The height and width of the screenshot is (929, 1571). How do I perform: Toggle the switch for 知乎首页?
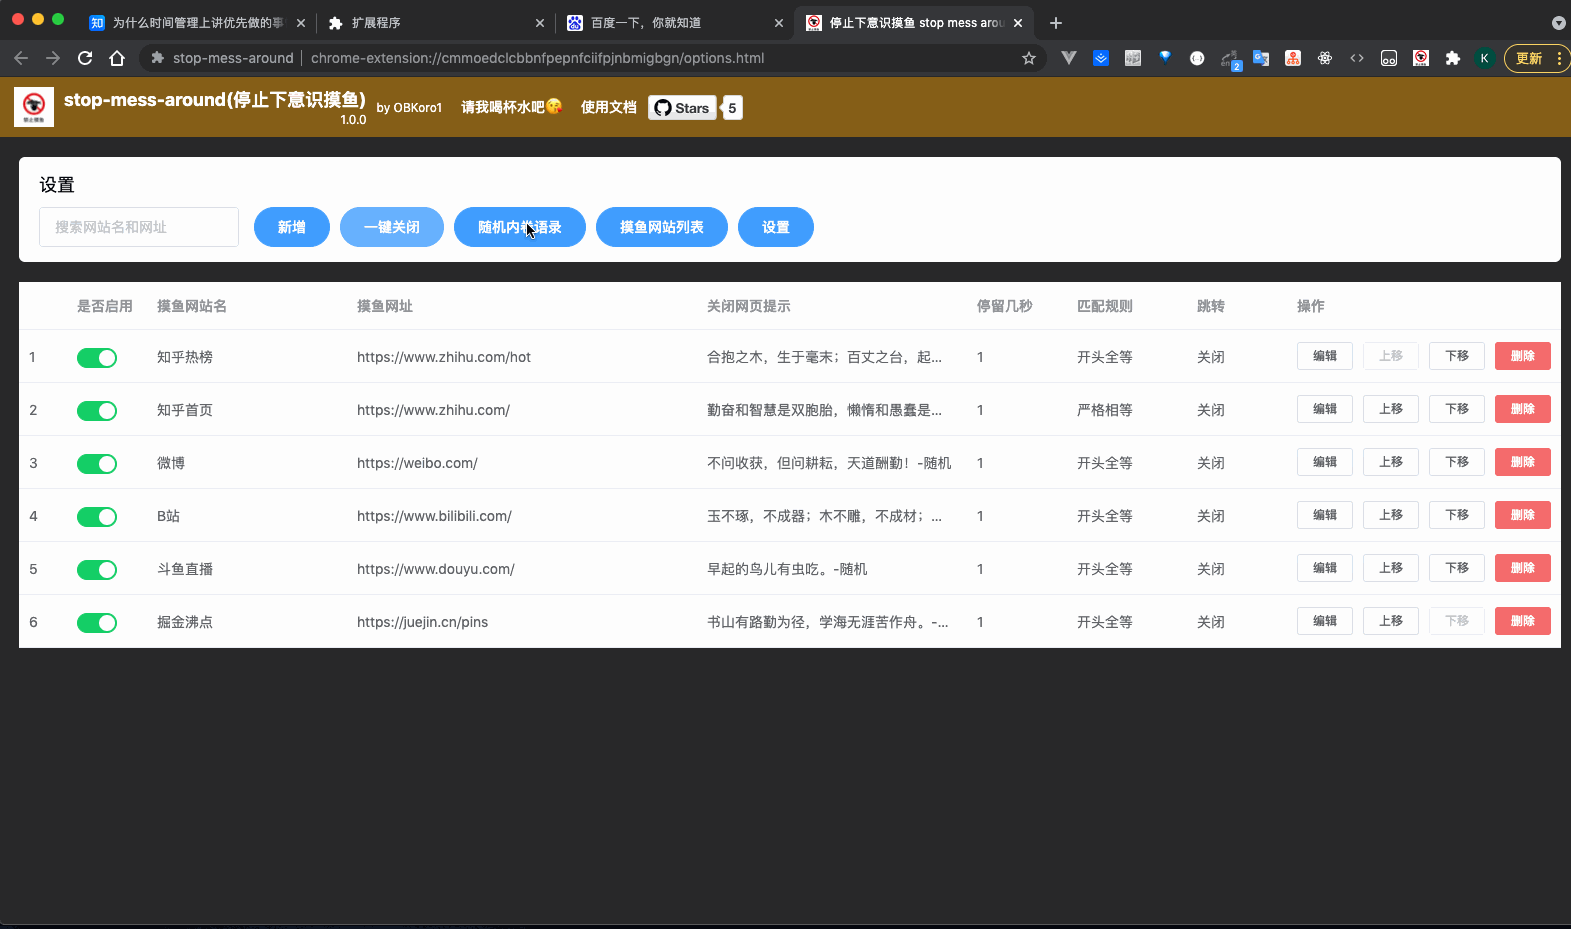[x=97, y=410]
